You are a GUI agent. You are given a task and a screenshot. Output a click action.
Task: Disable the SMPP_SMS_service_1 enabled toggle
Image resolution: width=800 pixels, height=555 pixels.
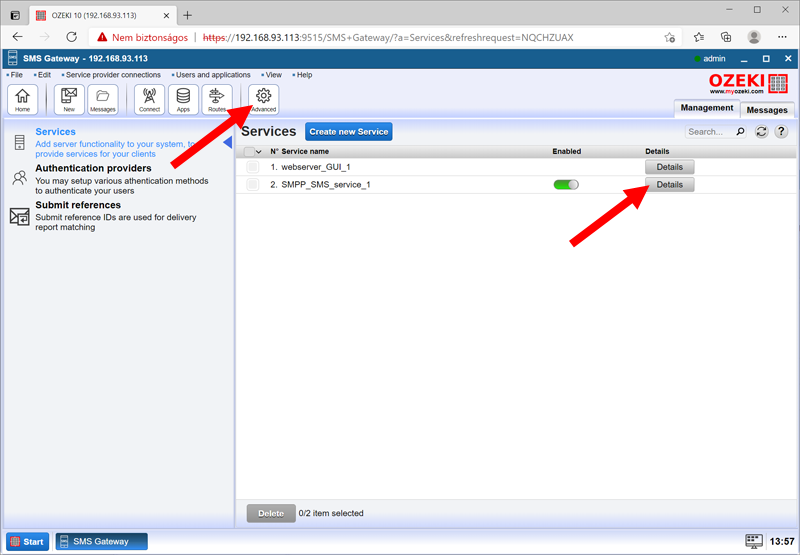click(566, 185)
